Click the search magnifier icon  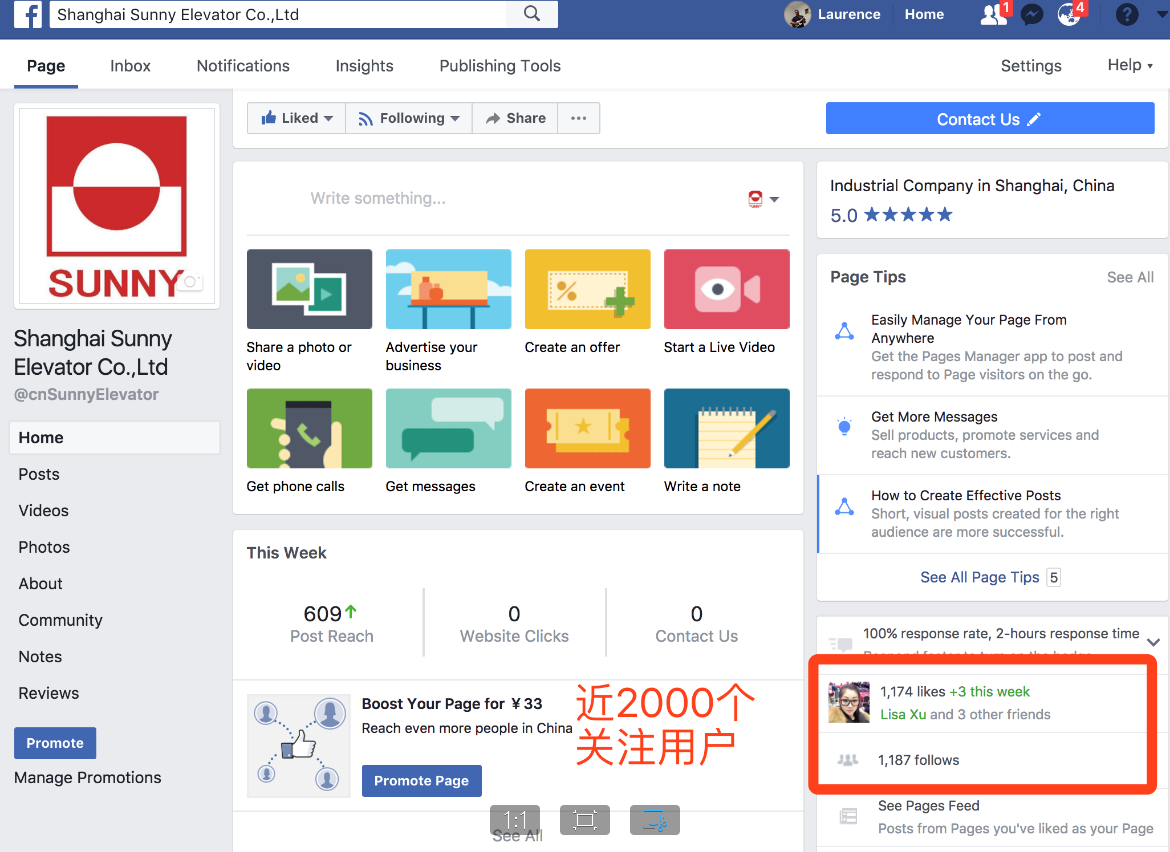point(531,13)
